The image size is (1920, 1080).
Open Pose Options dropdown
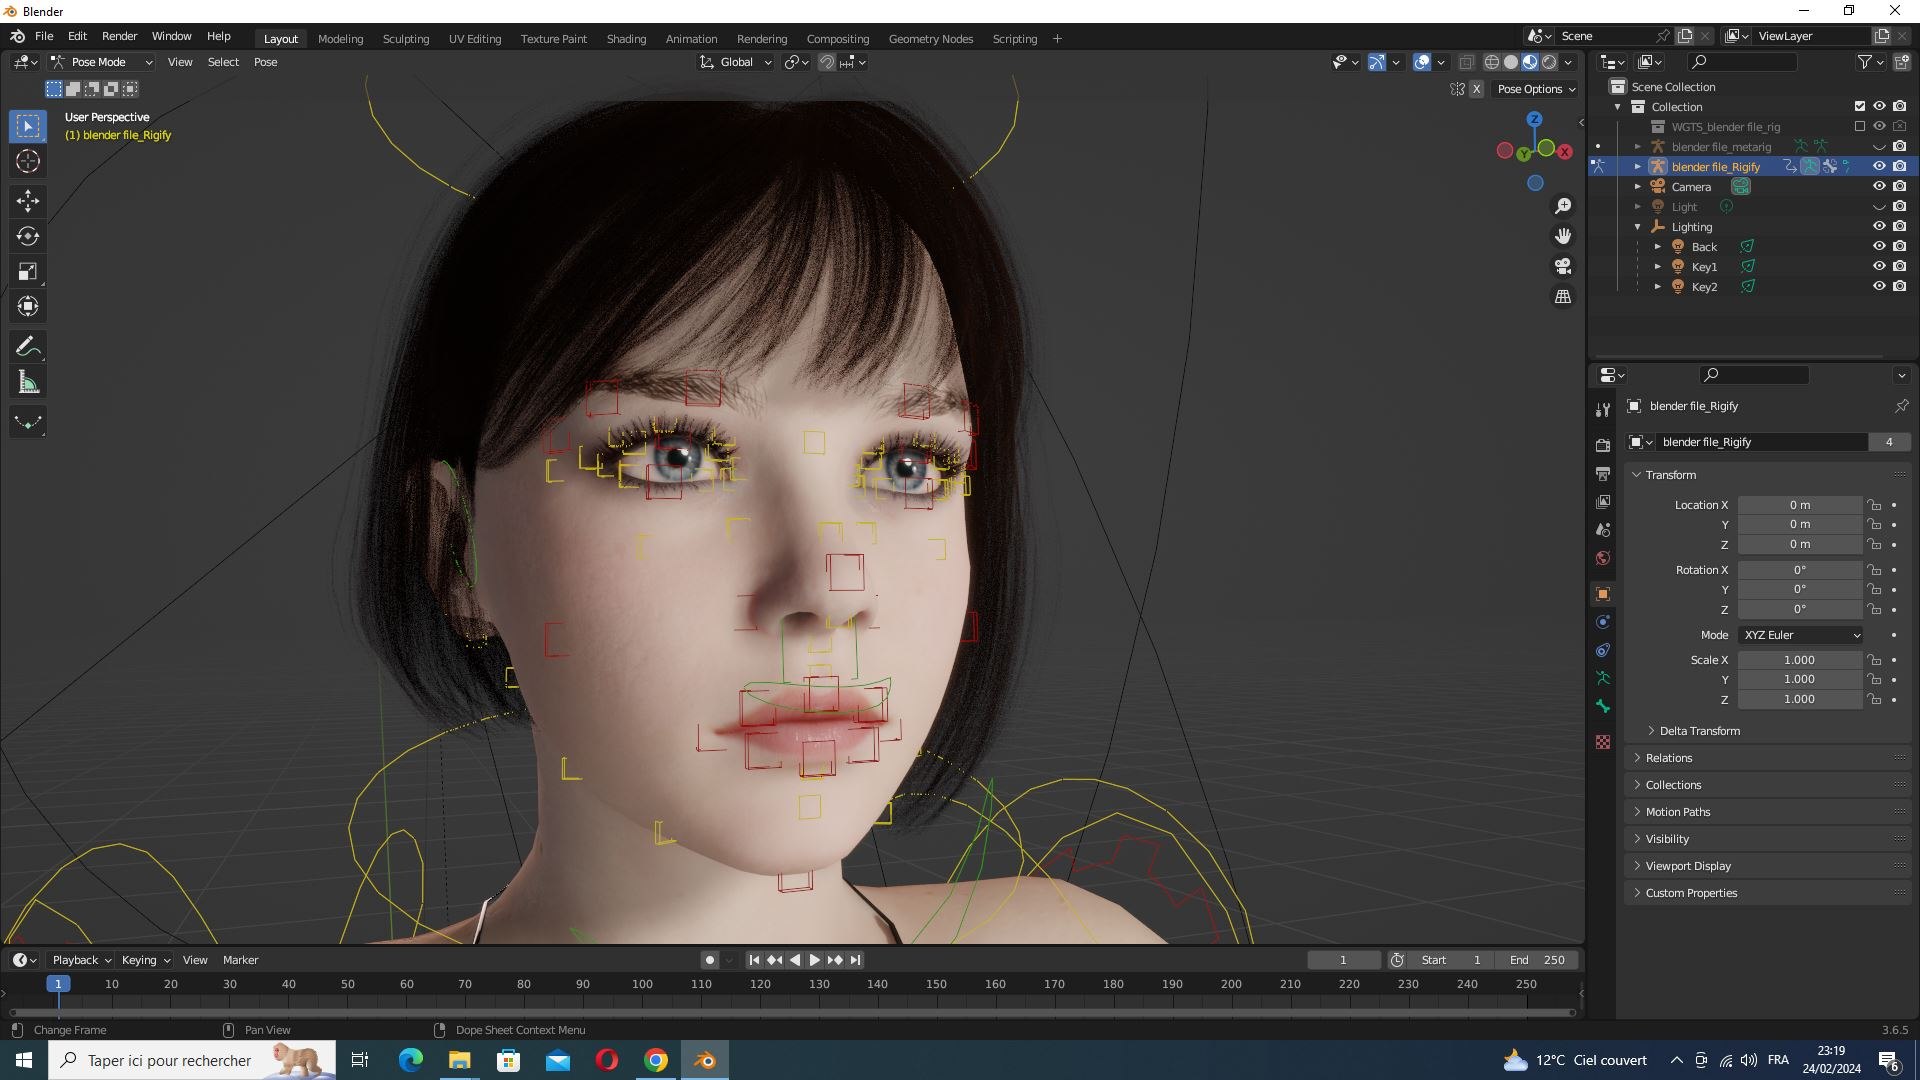[x=1536, y=89]
